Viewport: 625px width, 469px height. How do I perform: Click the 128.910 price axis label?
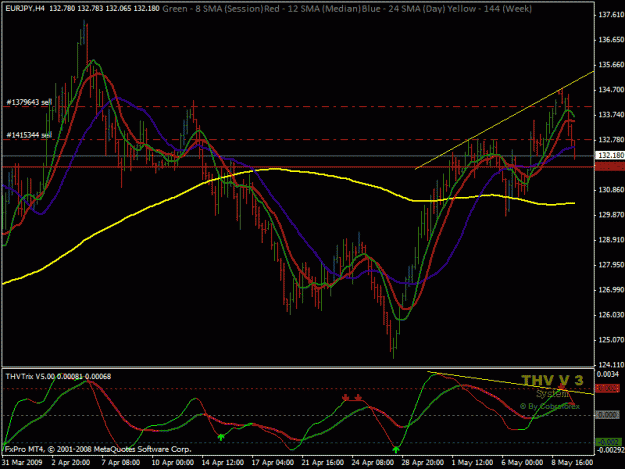pos(611,239)
